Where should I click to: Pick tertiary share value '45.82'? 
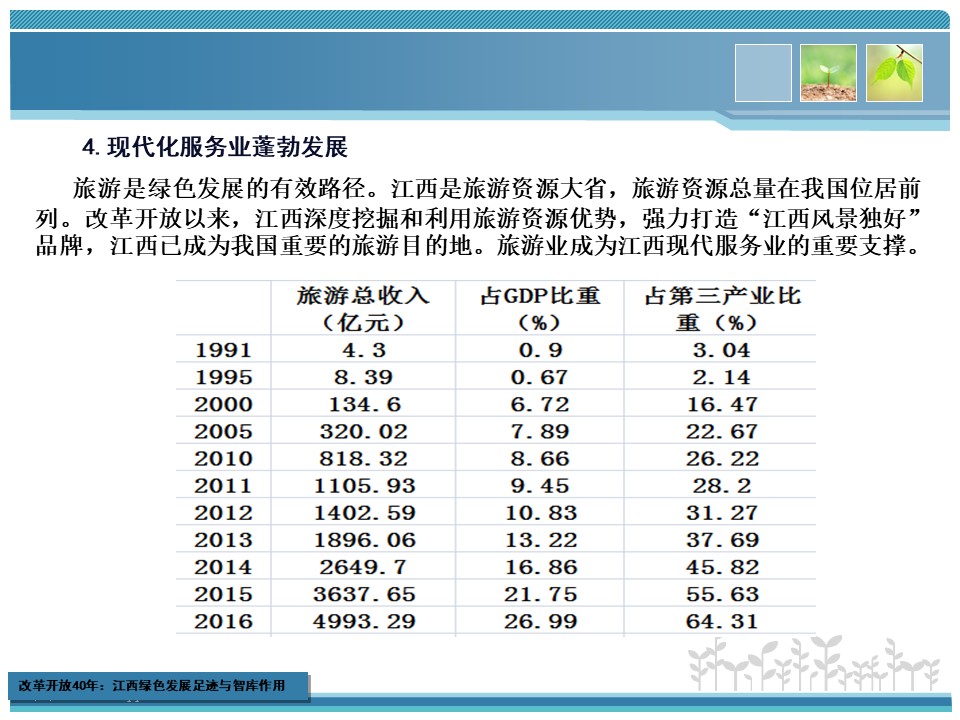coord(722,567)
